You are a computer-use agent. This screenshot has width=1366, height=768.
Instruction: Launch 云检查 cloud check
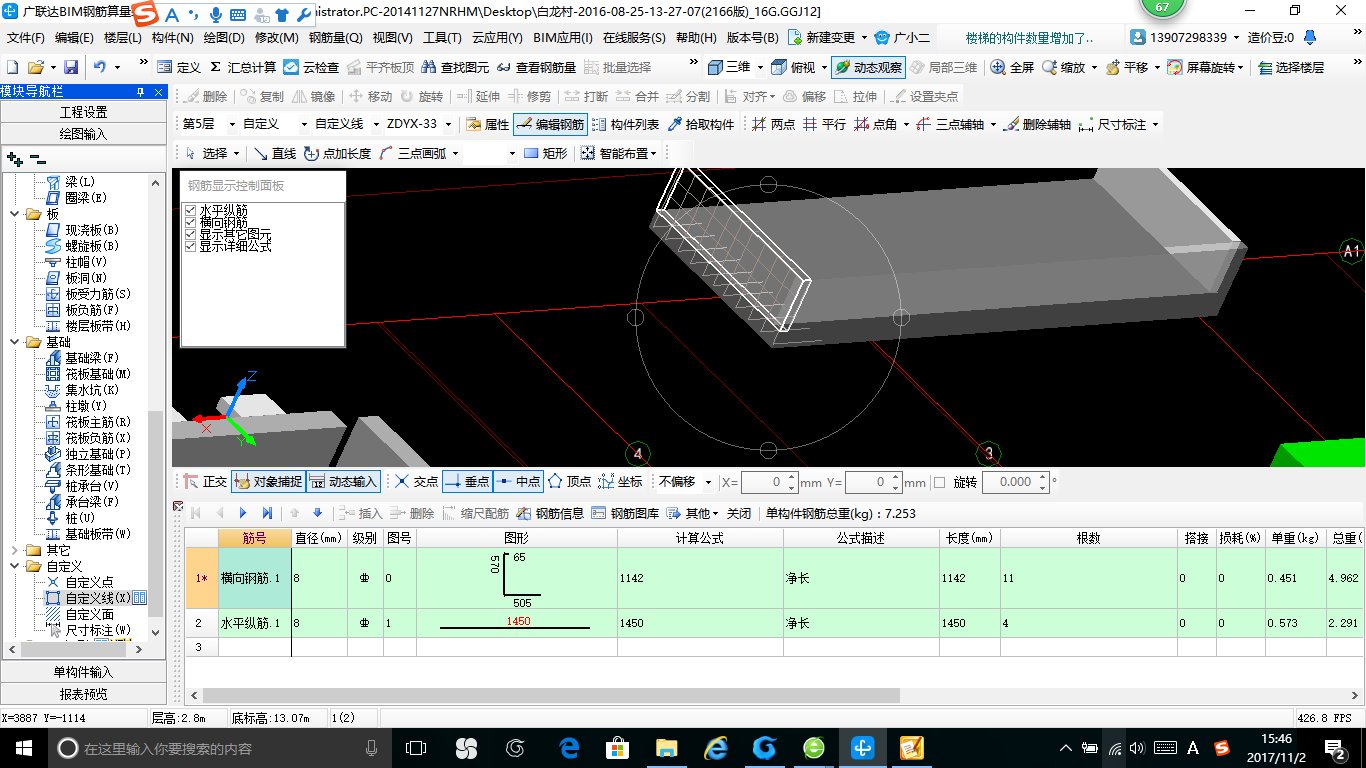pyautogui.click(x=312, y=67)
